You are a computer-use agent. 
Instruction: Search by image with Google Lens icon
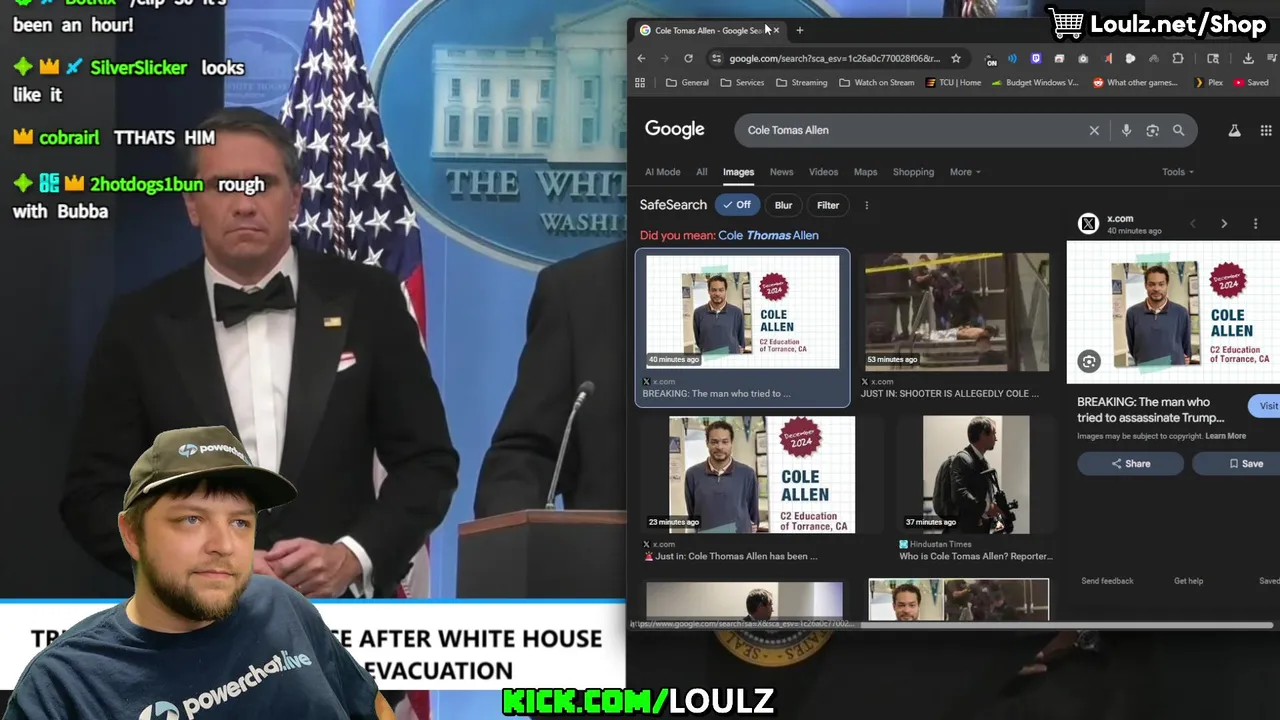click(x=1152, y=130)
